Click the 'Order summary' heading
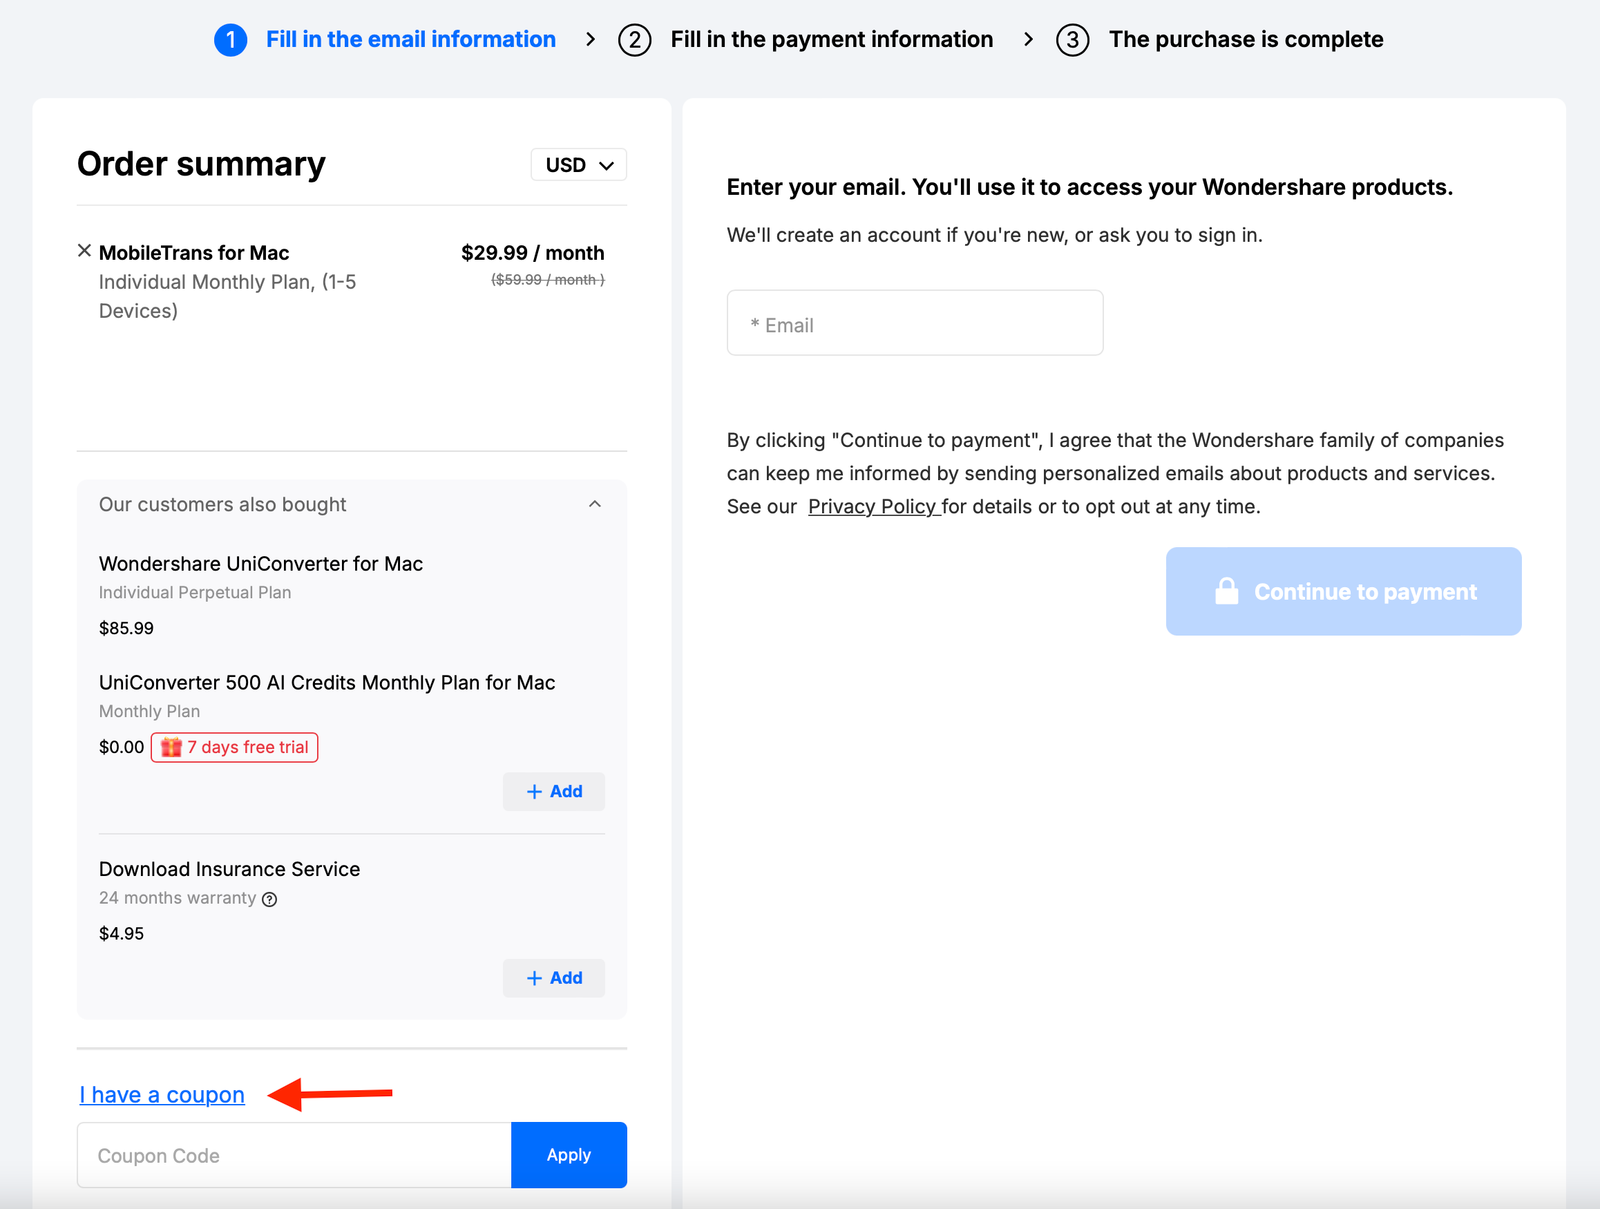Screen dimensions: 1600x1209 click(201, 164)
